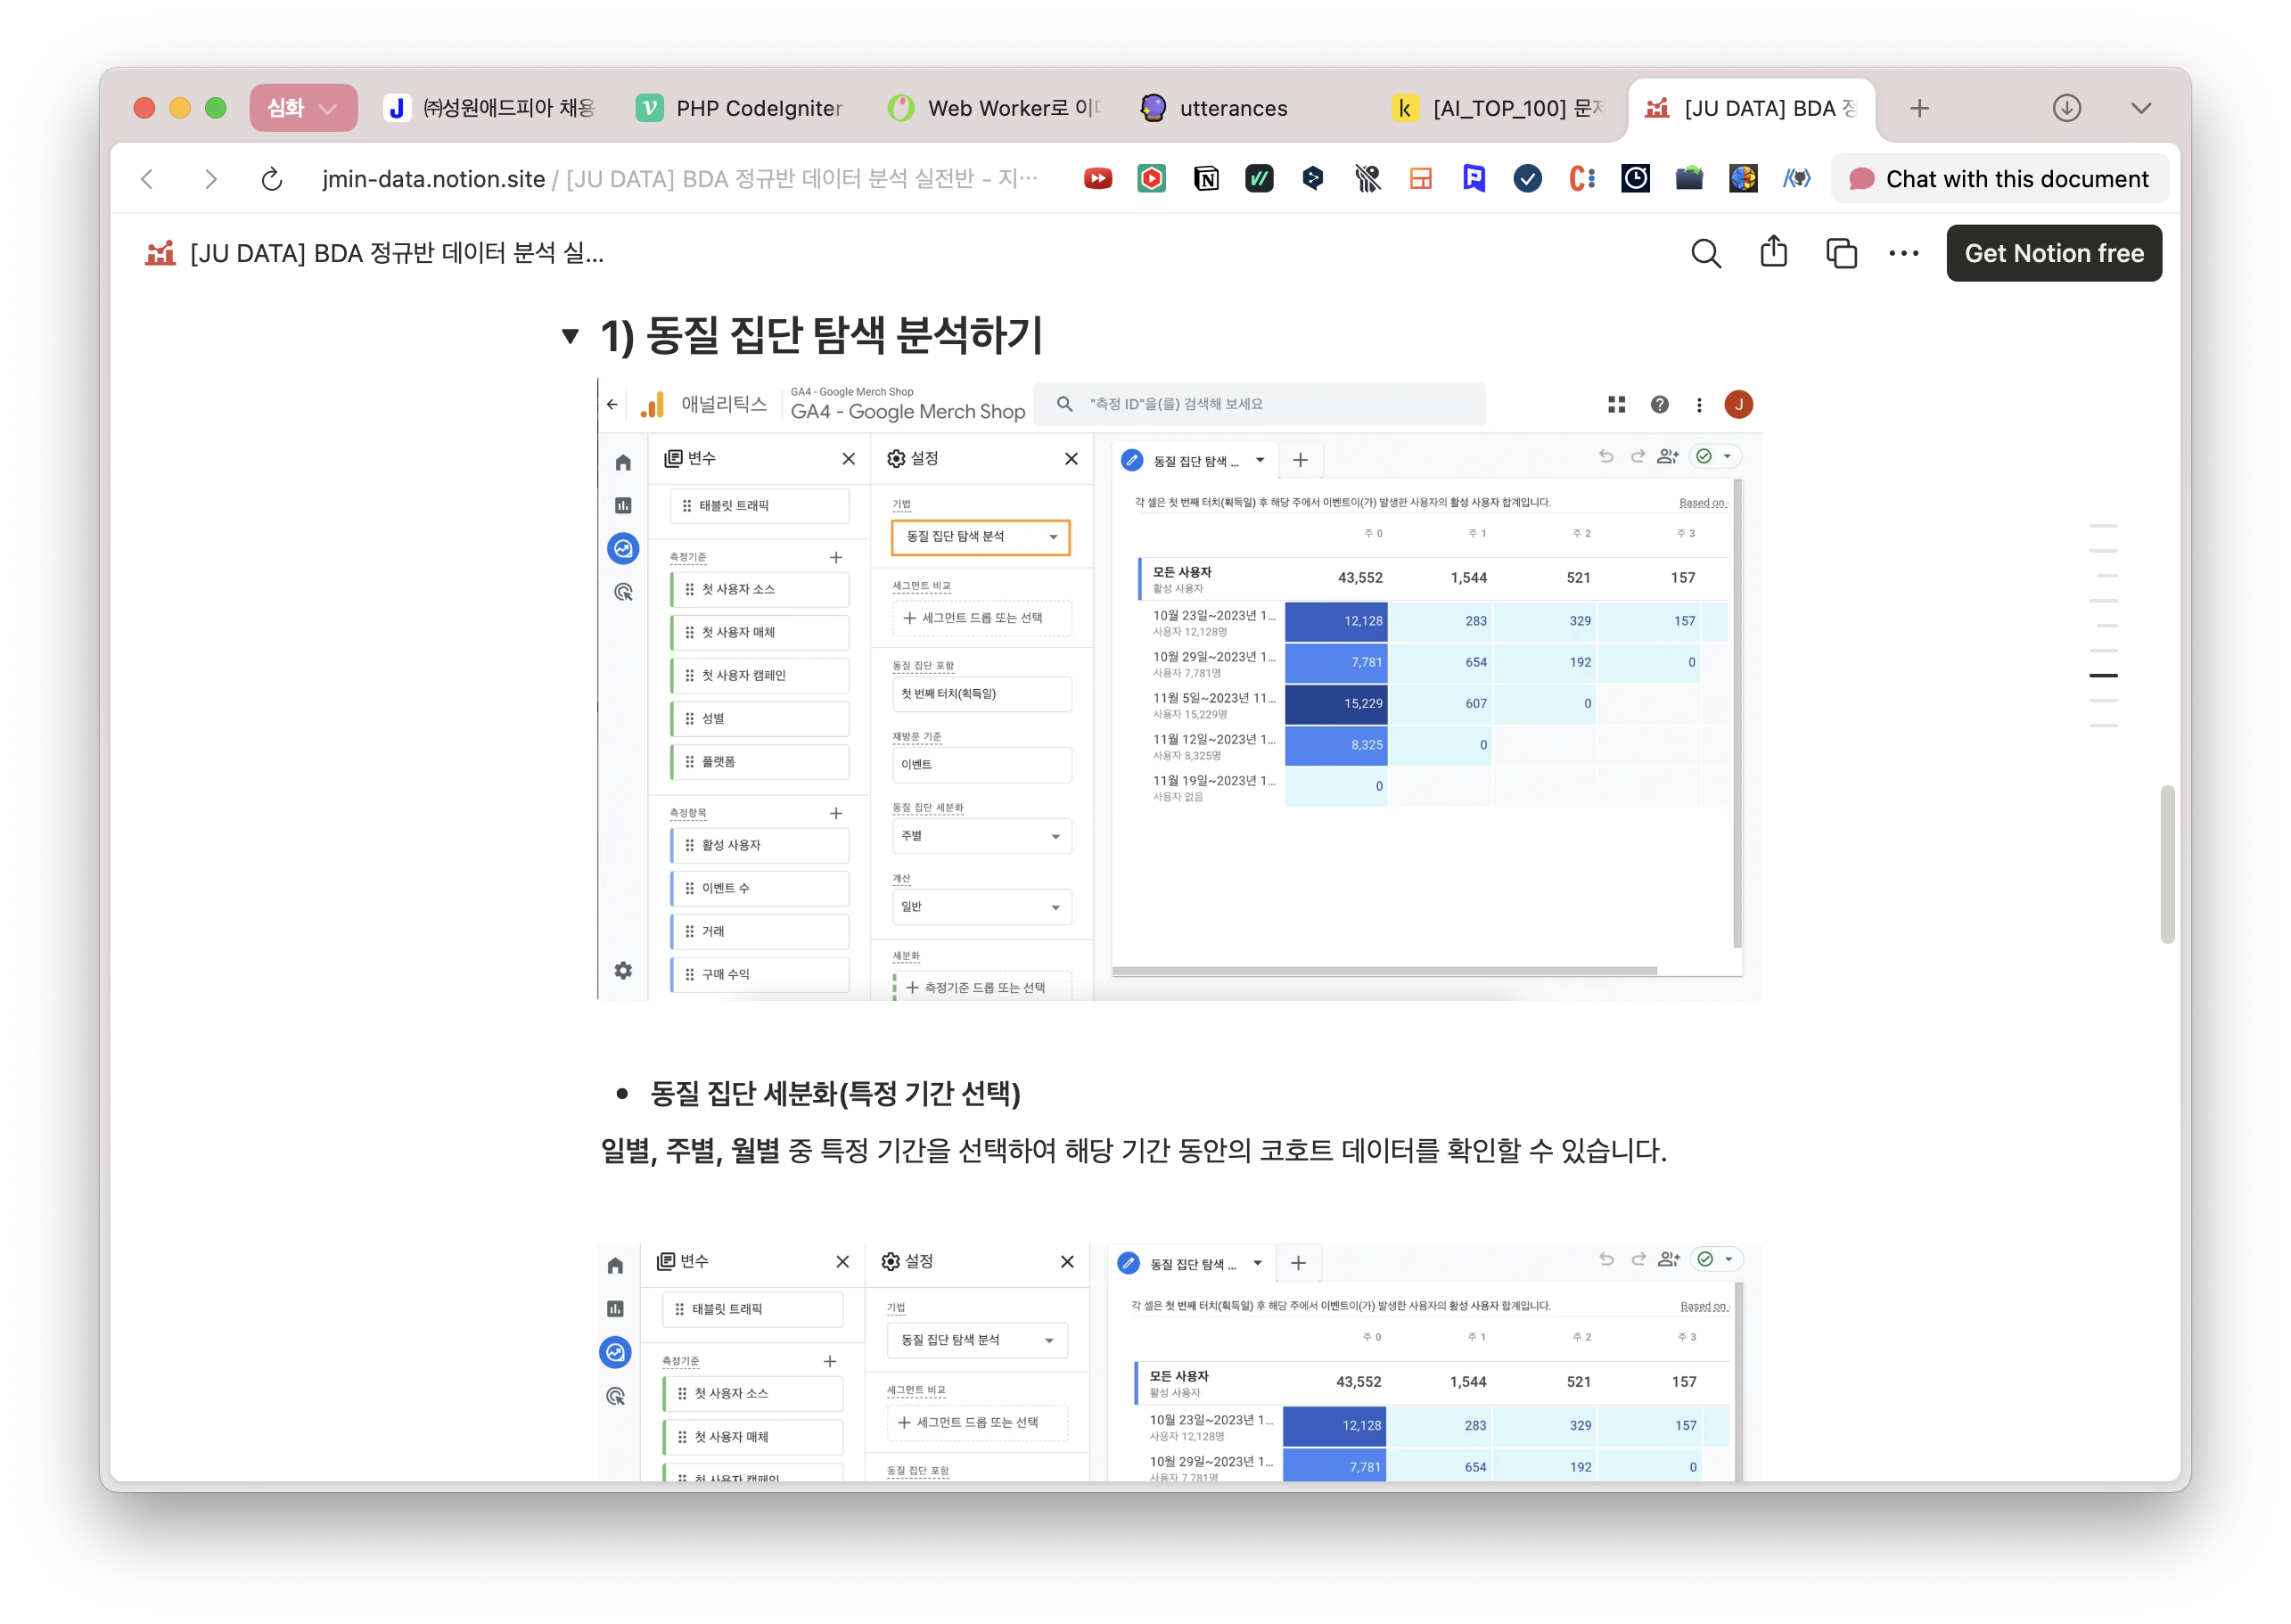
Task: Reload the page with refresh icon
Action: coord(272,180)
